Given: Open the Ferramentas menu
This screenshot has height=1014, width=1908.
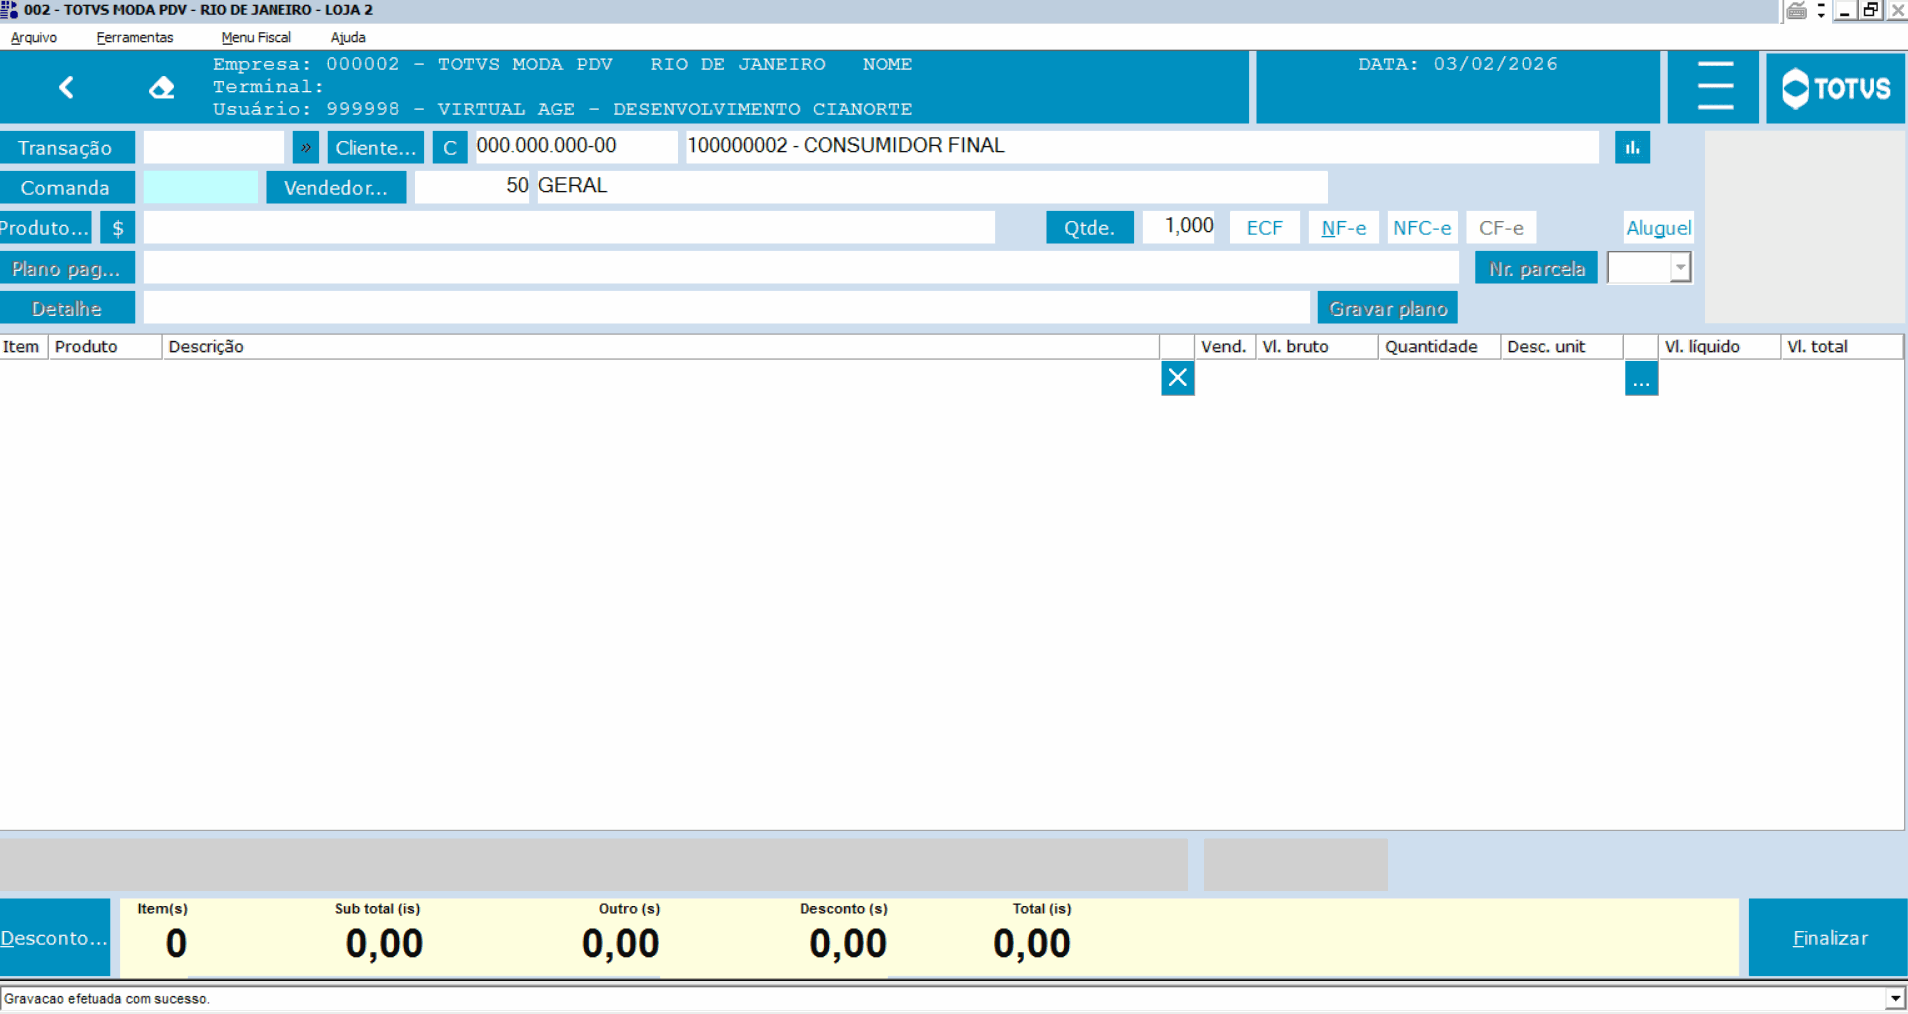Looking at the screenshot, I should (x=135, y=38).
